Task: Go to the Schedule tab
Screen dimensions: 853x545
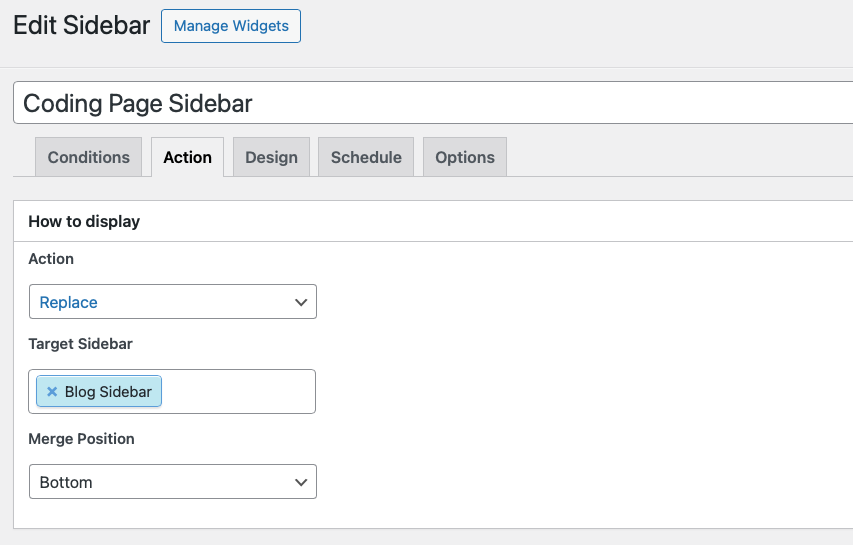Action: 366,157
